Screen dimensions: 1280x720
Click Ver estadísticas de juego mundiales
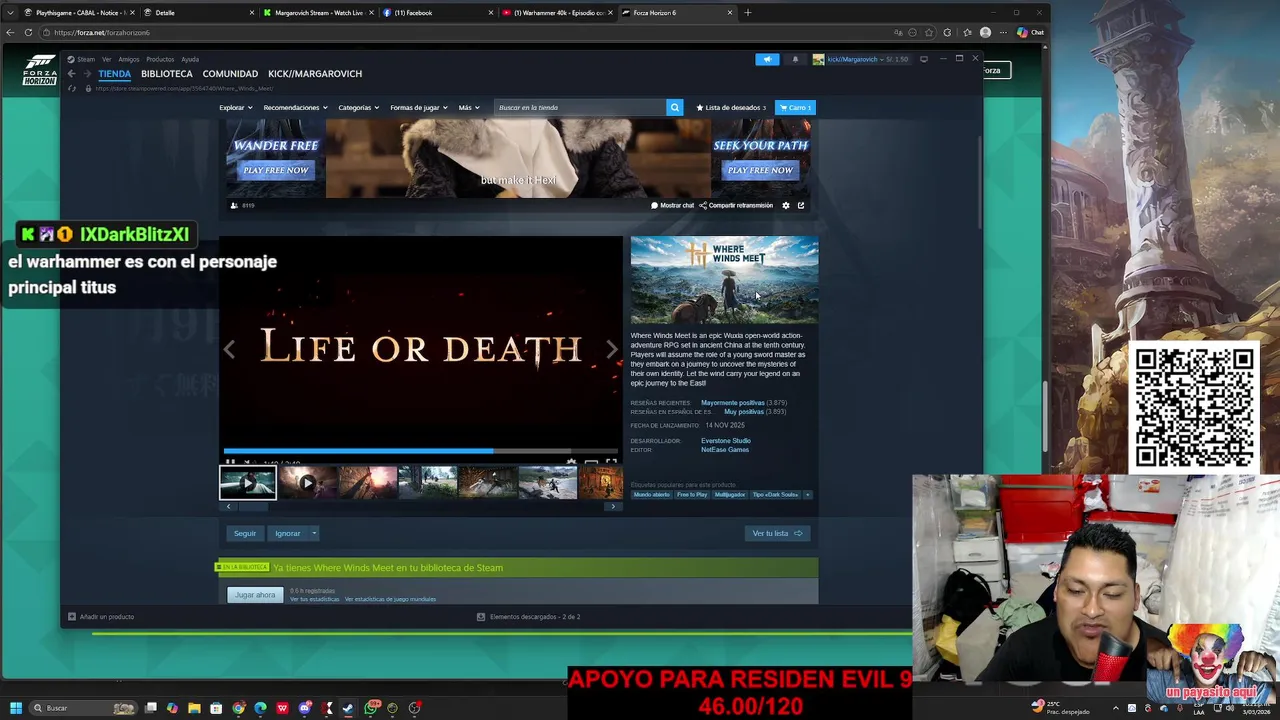tap(390, 599)
